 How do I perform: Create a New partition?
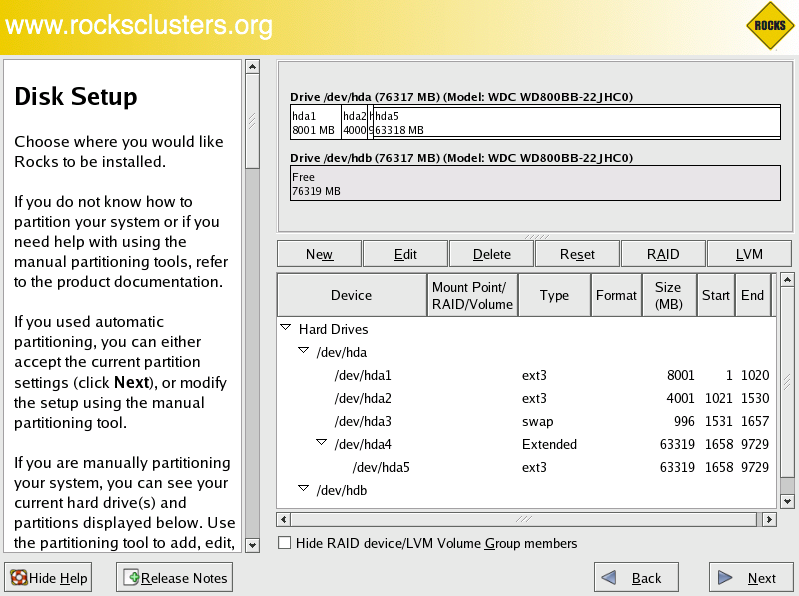coord(319,254)
